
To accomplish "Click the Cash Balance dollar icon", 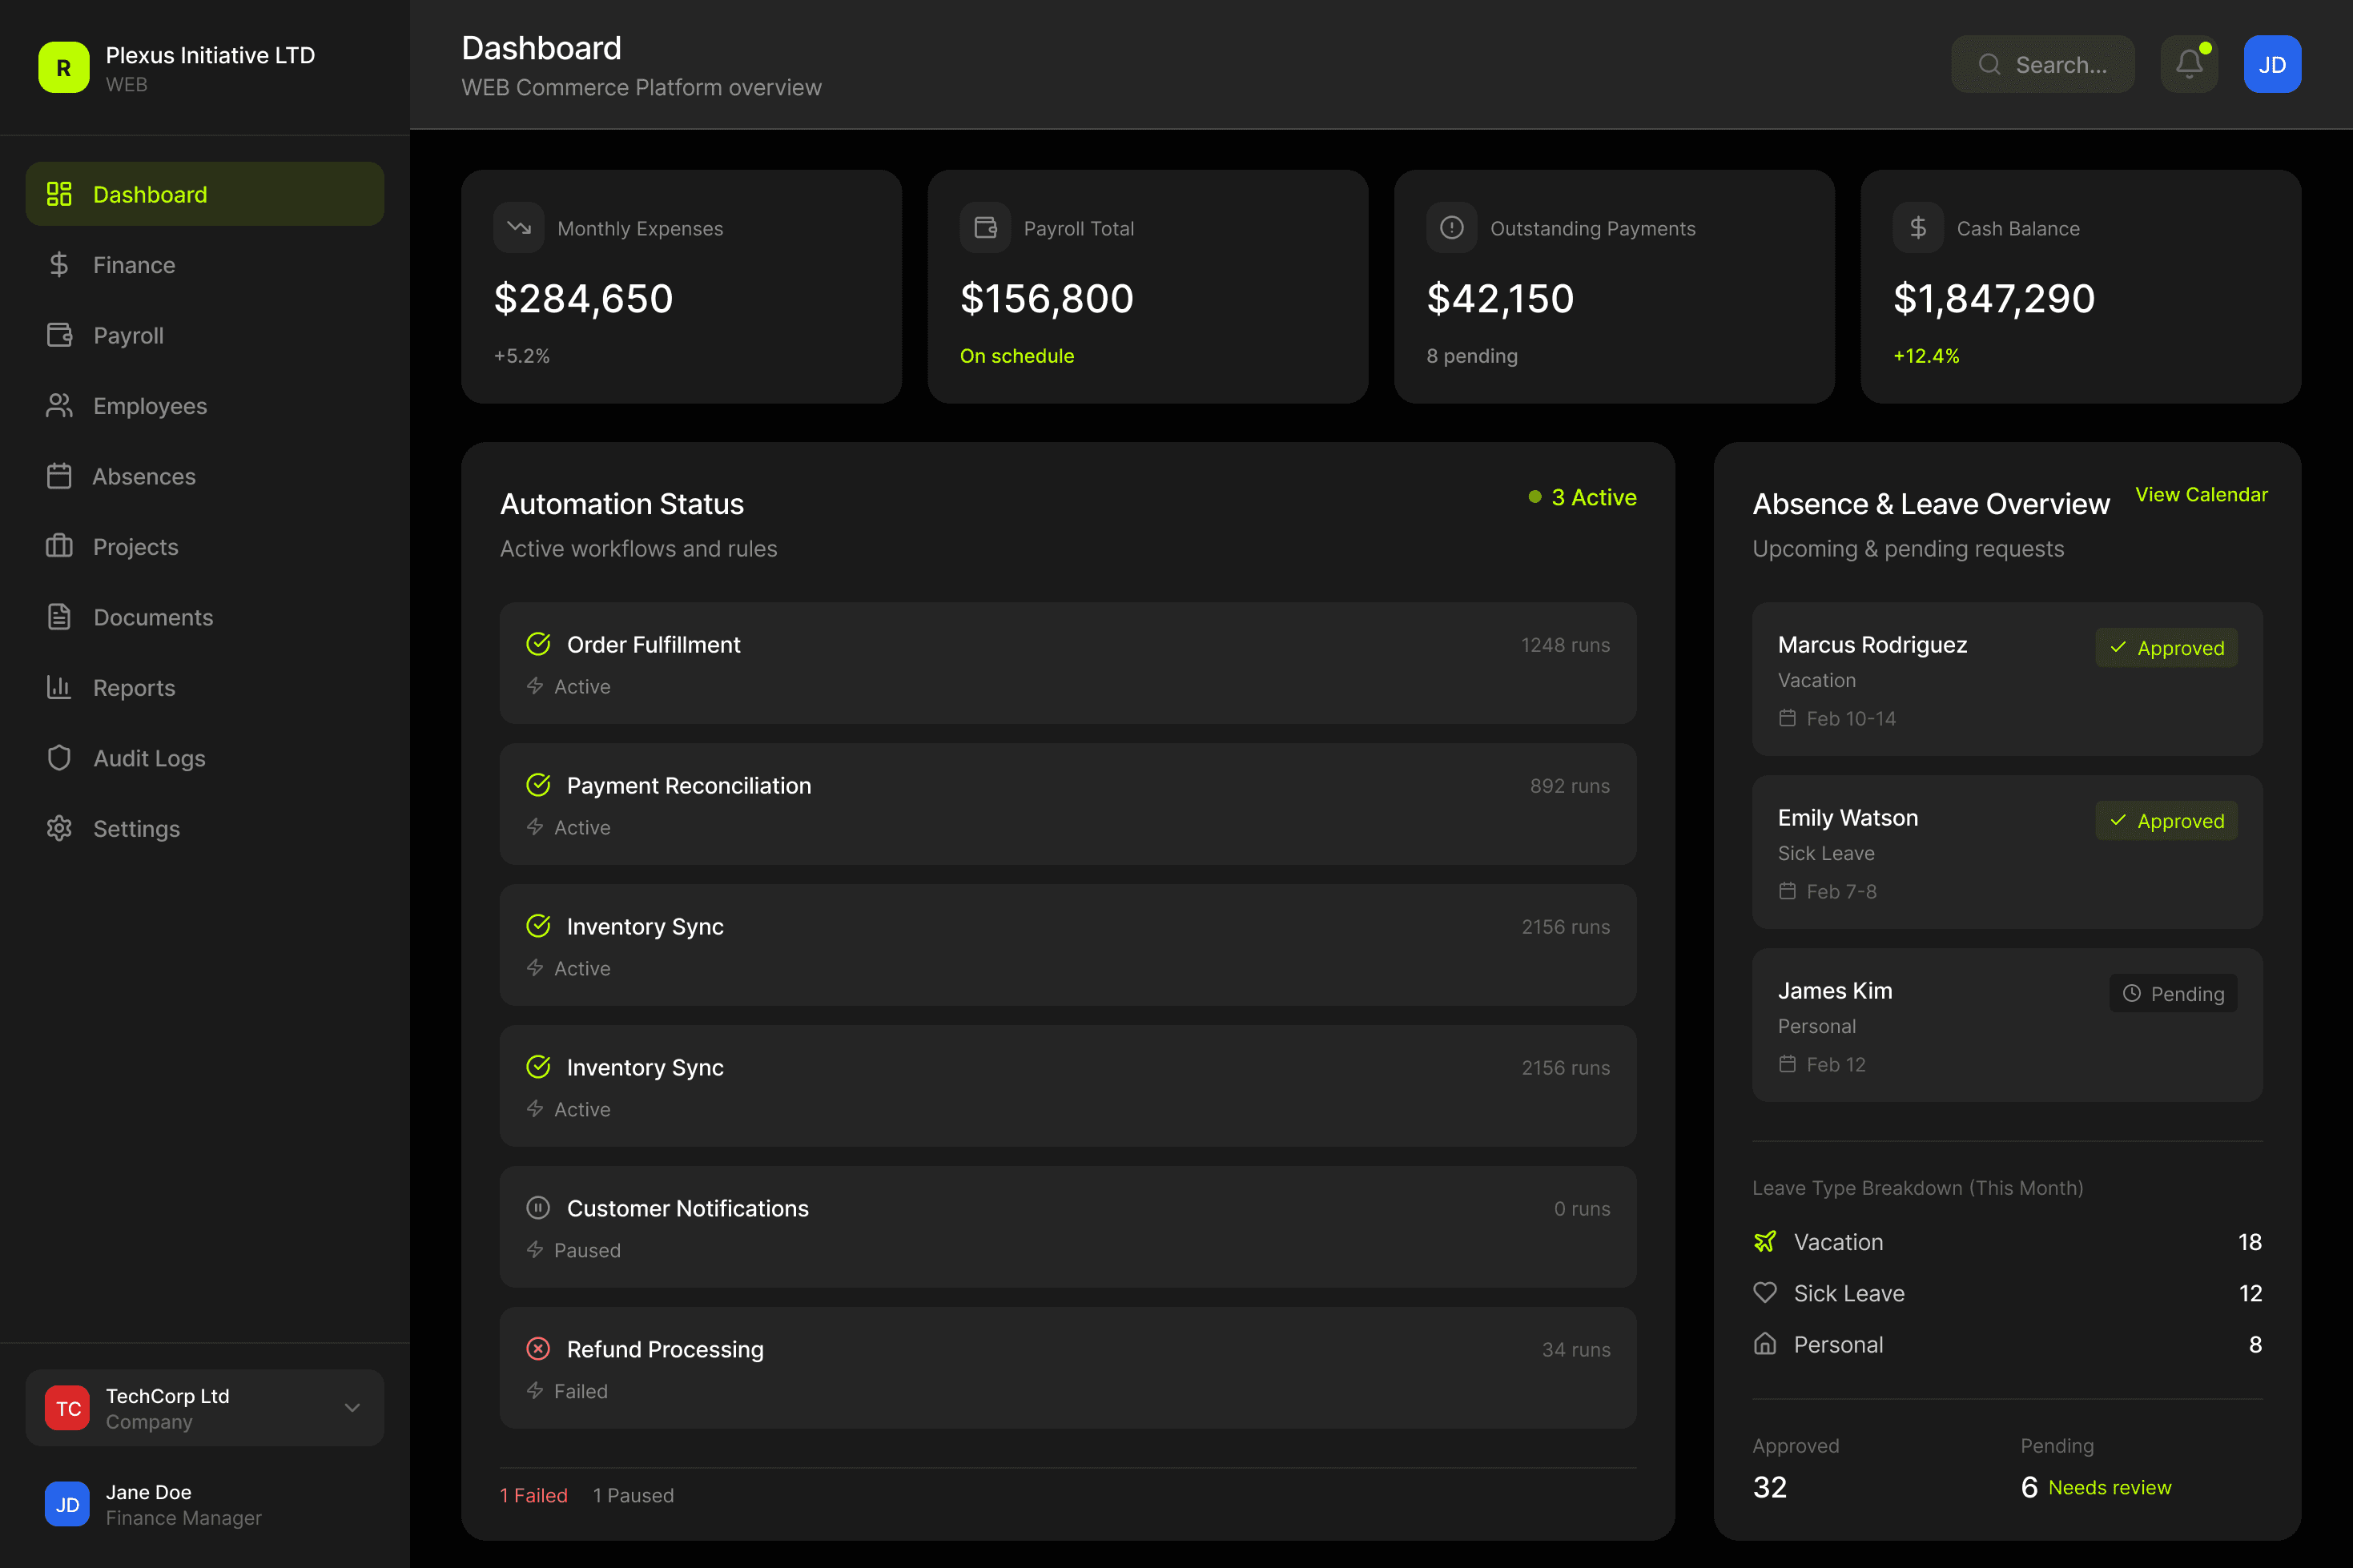I will point(1918,228).
